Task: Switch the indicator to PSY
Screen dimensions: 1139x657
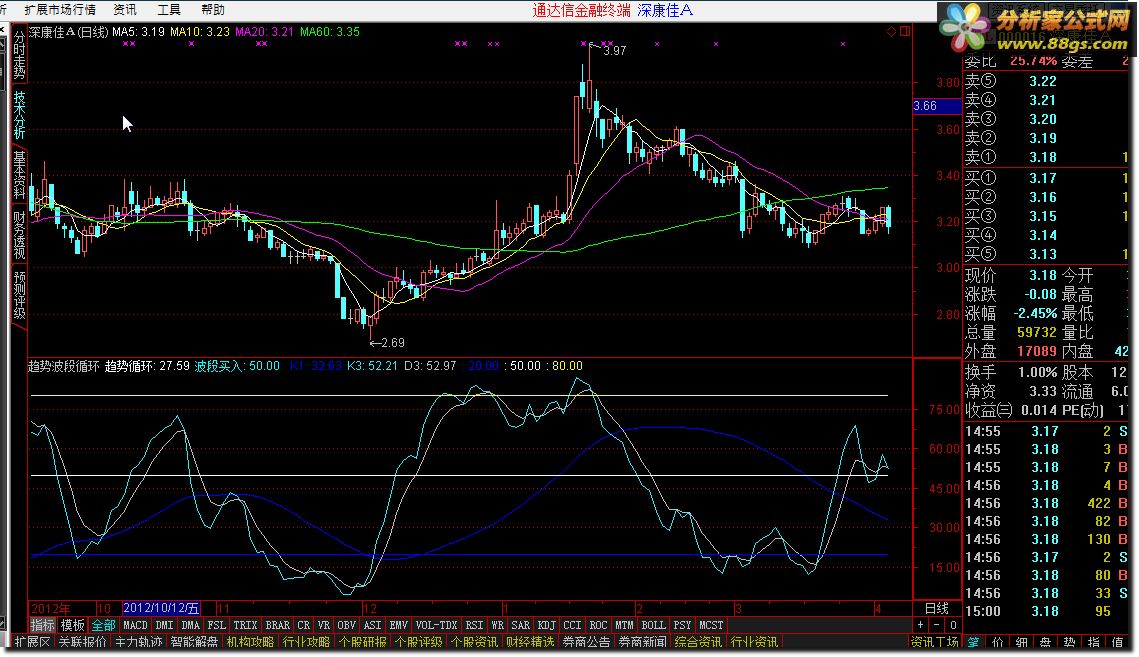Action: point(683,625)
